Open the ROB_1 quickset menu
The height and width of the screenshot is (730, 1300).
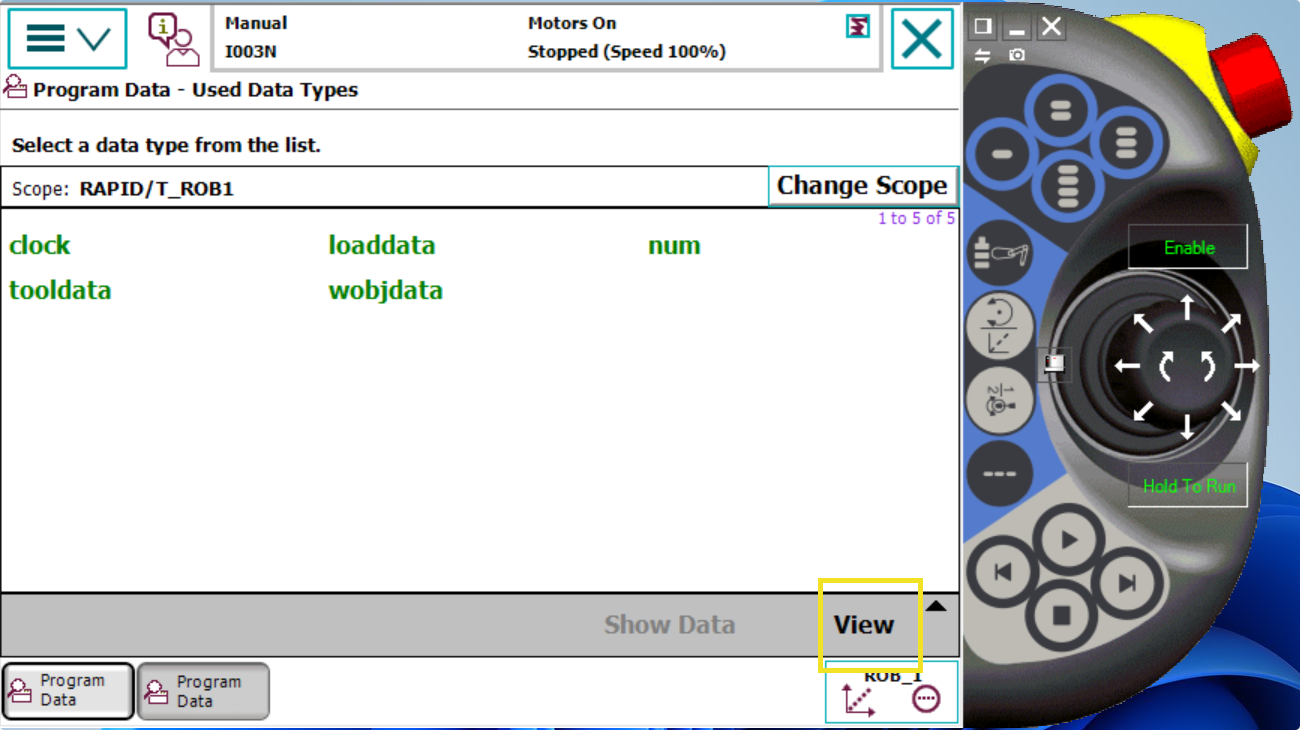click(x=891, y=692)
